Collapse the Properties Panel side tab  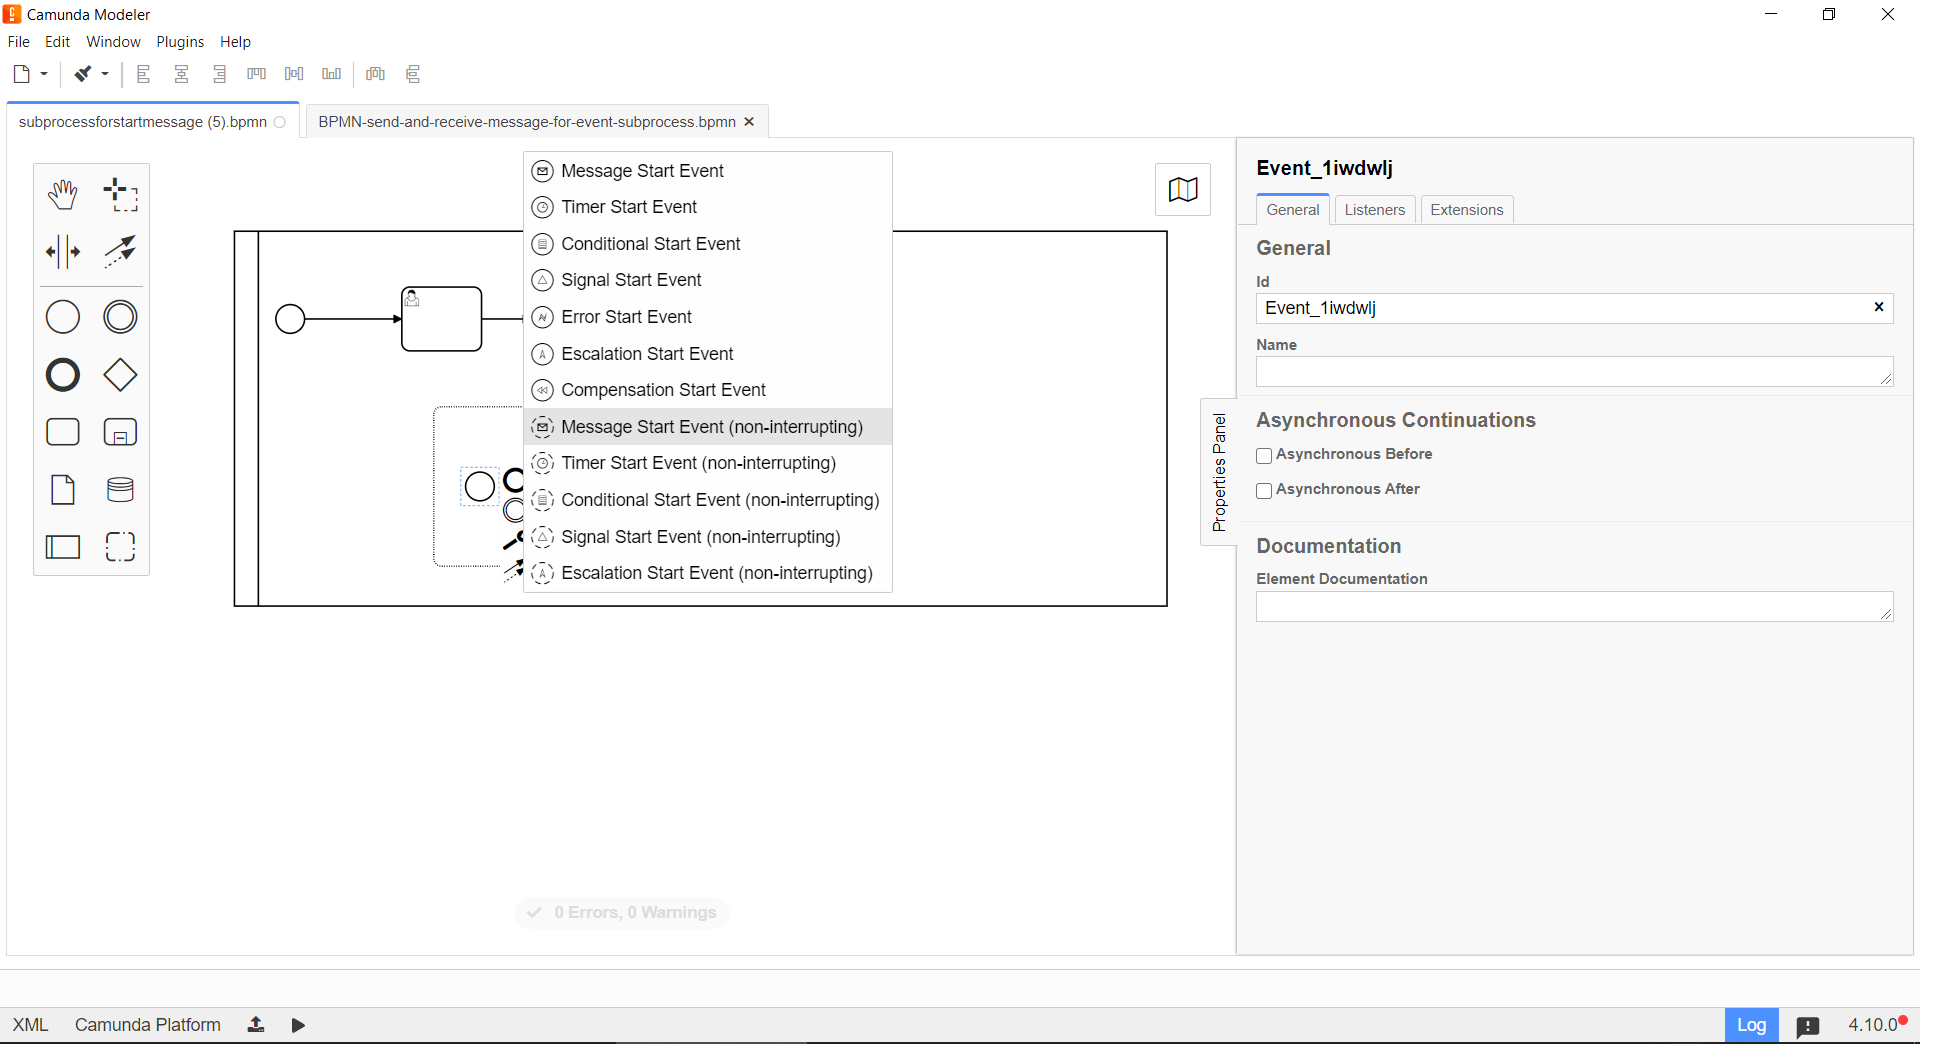[x=1218, y=472]
